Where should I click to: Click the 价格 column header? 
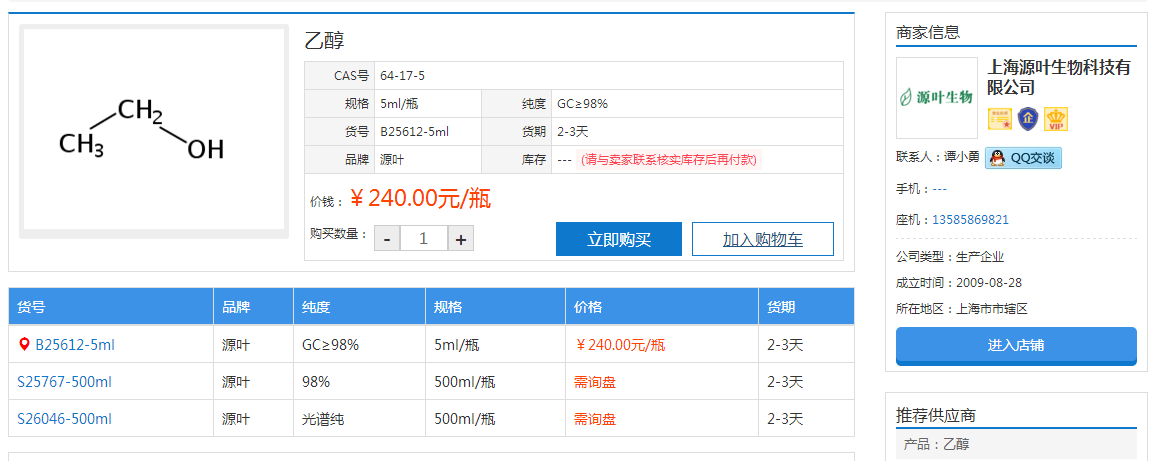[x=588, y=307]
